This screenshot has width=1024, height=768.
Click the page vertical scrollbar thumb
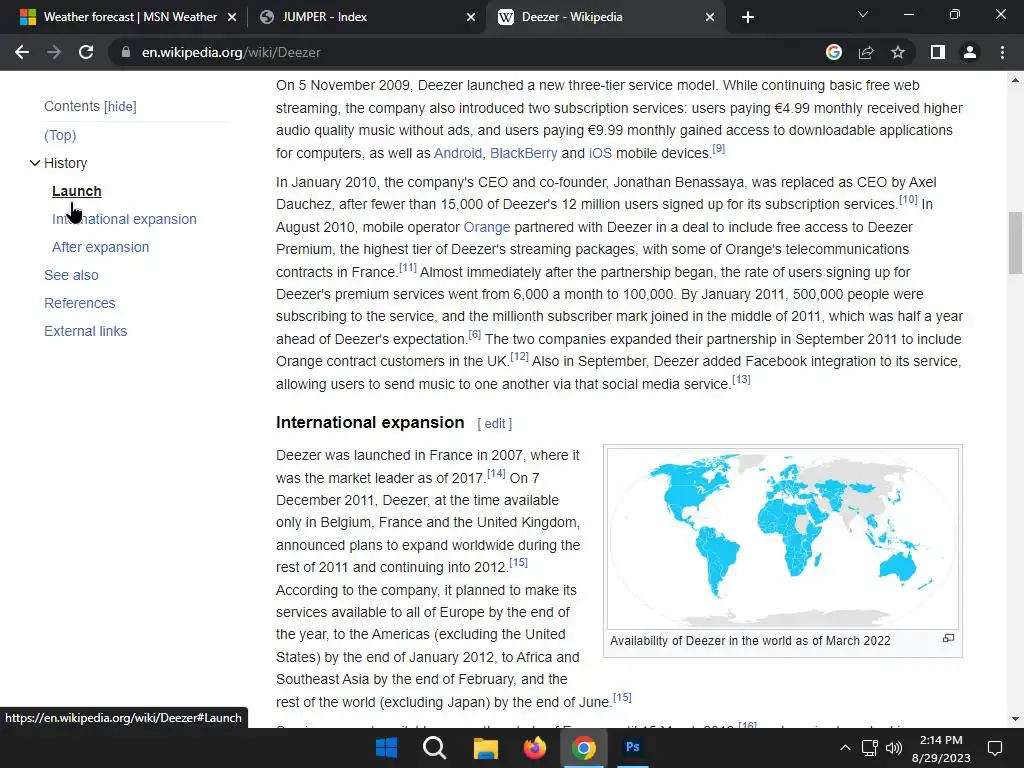(x=1016, y=243)
